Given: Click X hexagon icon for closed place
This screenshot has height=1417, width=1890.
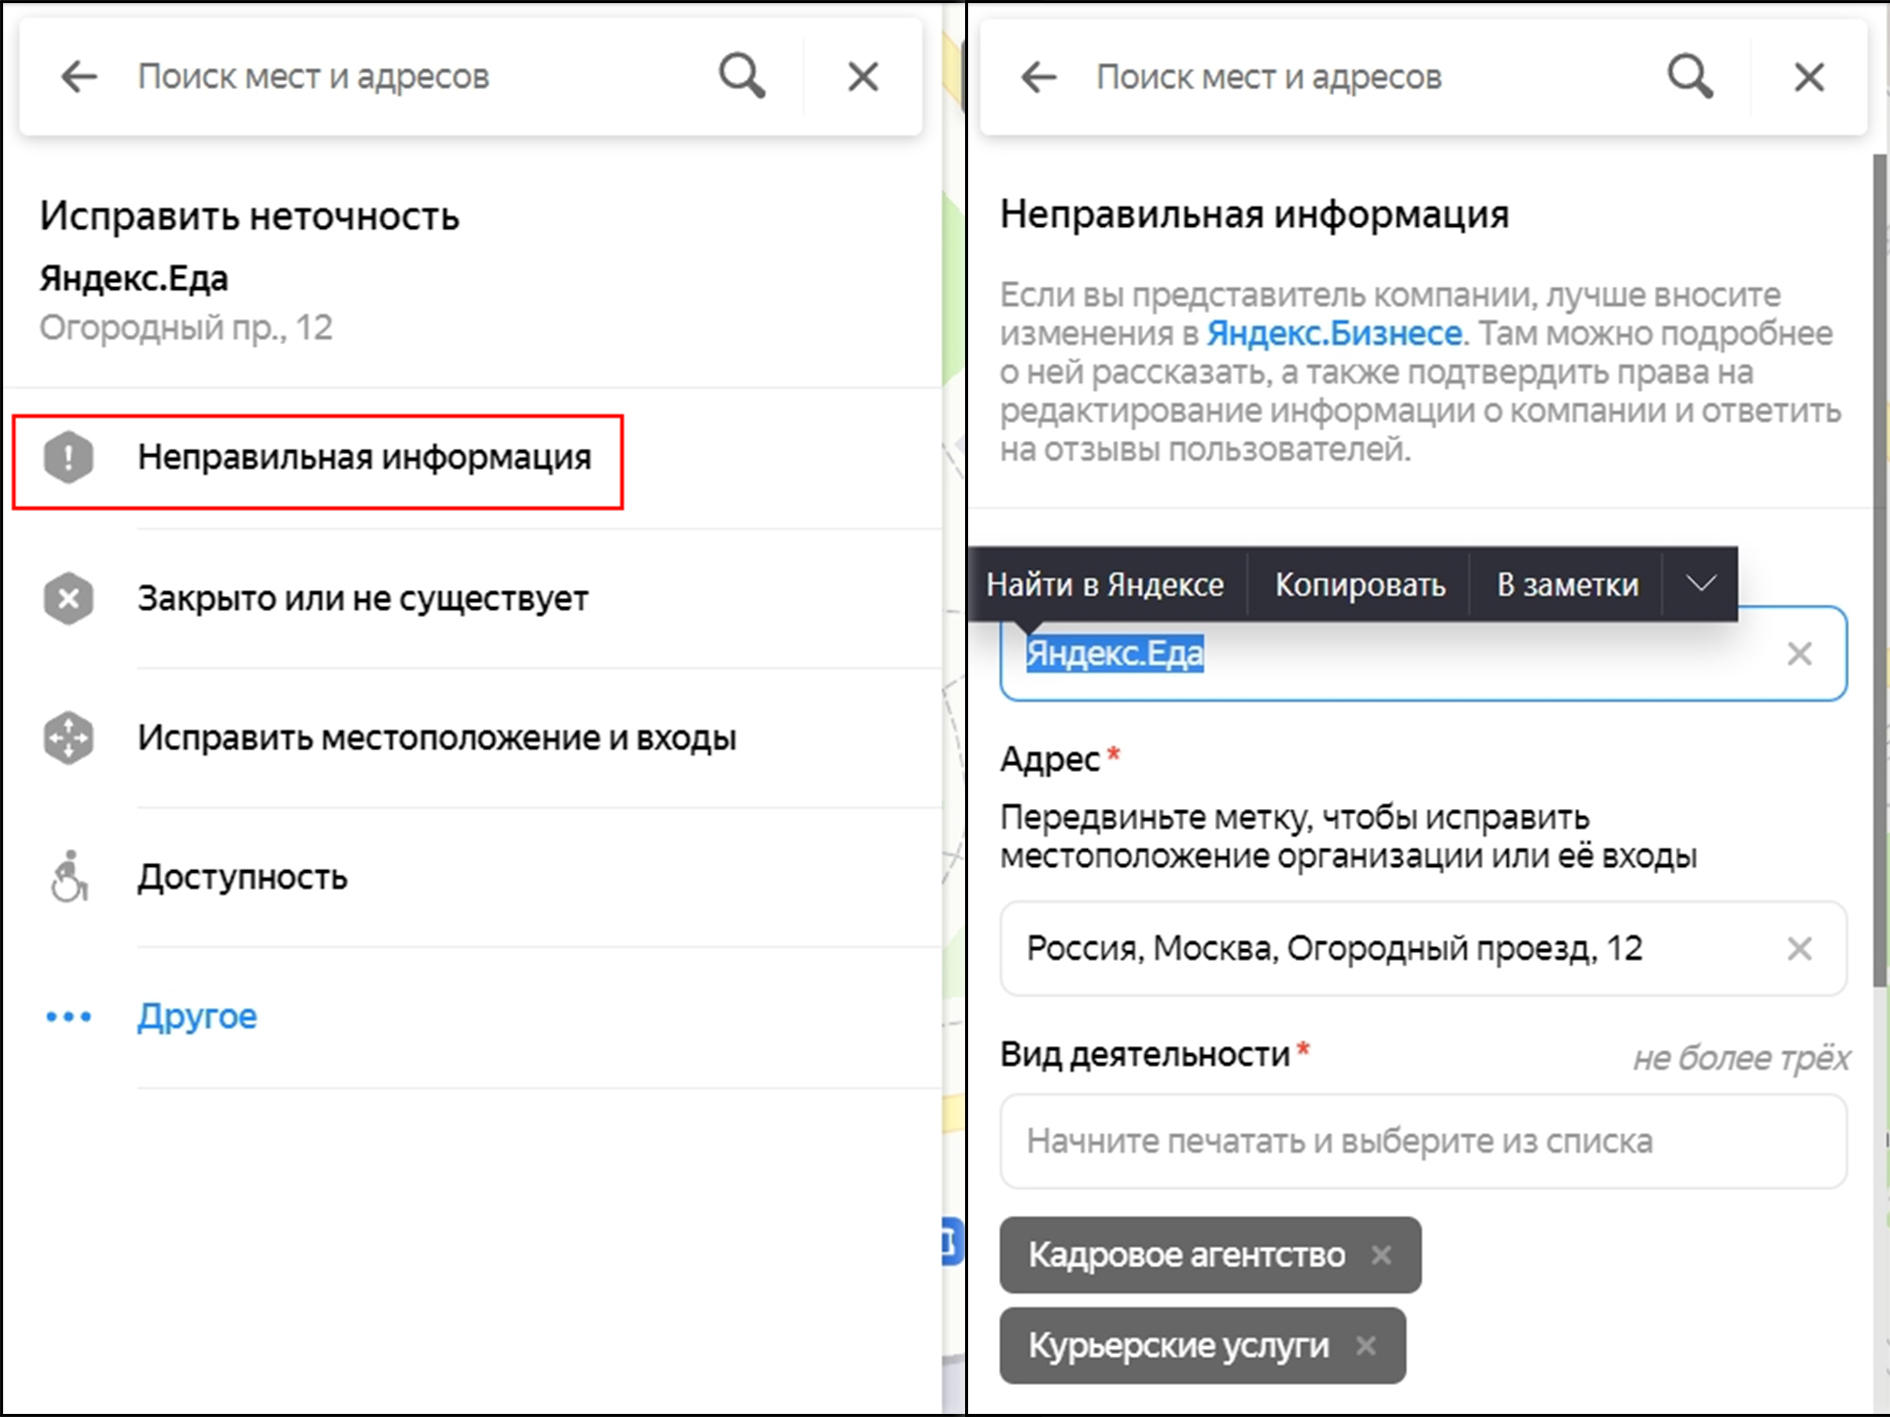Looking at the screenshot, I should (x=68, y=598).
